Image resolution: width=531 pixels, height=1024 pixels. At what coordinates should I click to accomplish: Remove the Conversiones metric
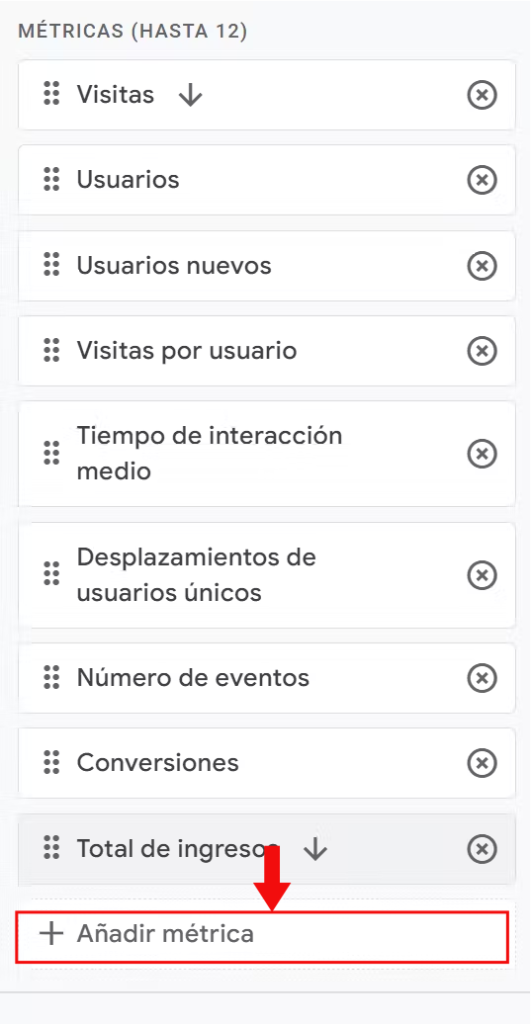pyautogui.click(x=482, y=763)
